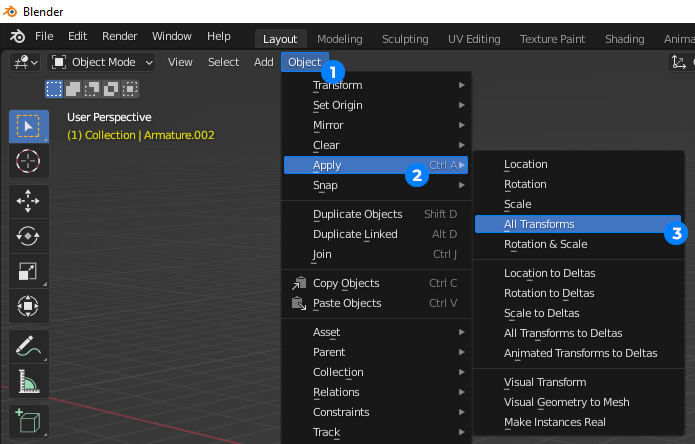This screenshot has width=695, height=444.
Task: Click the Blender logo menu icon
Action: (x=17, y=36)
